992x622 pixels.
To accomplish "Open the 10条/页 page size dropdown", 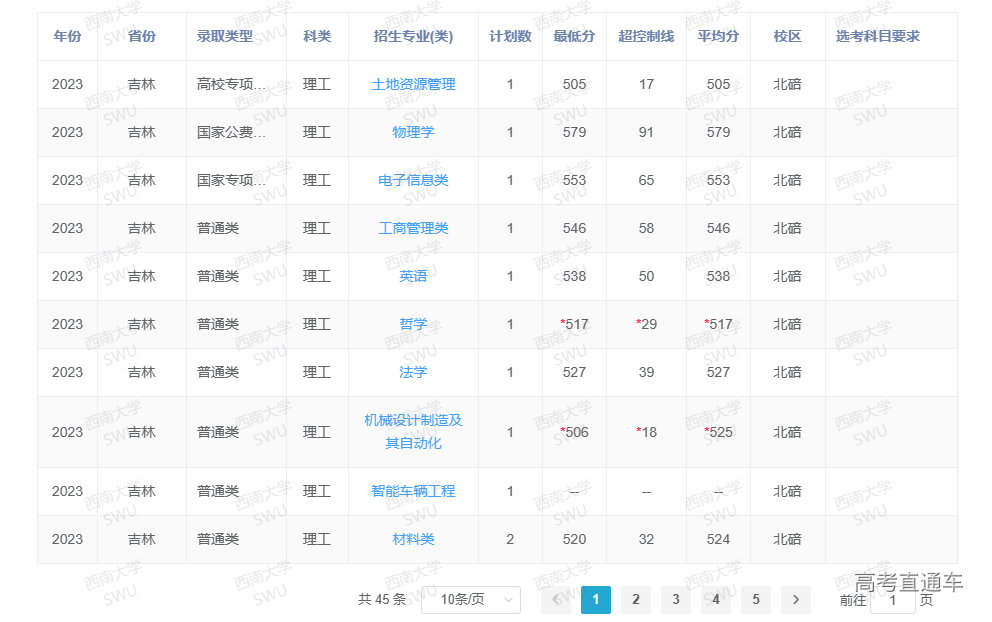I will point(471,599).
